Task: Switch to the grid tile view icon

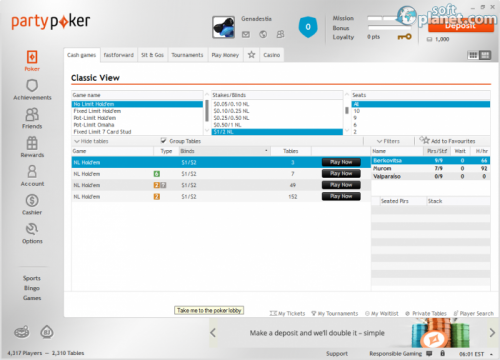Action: [x=473, y=55]
